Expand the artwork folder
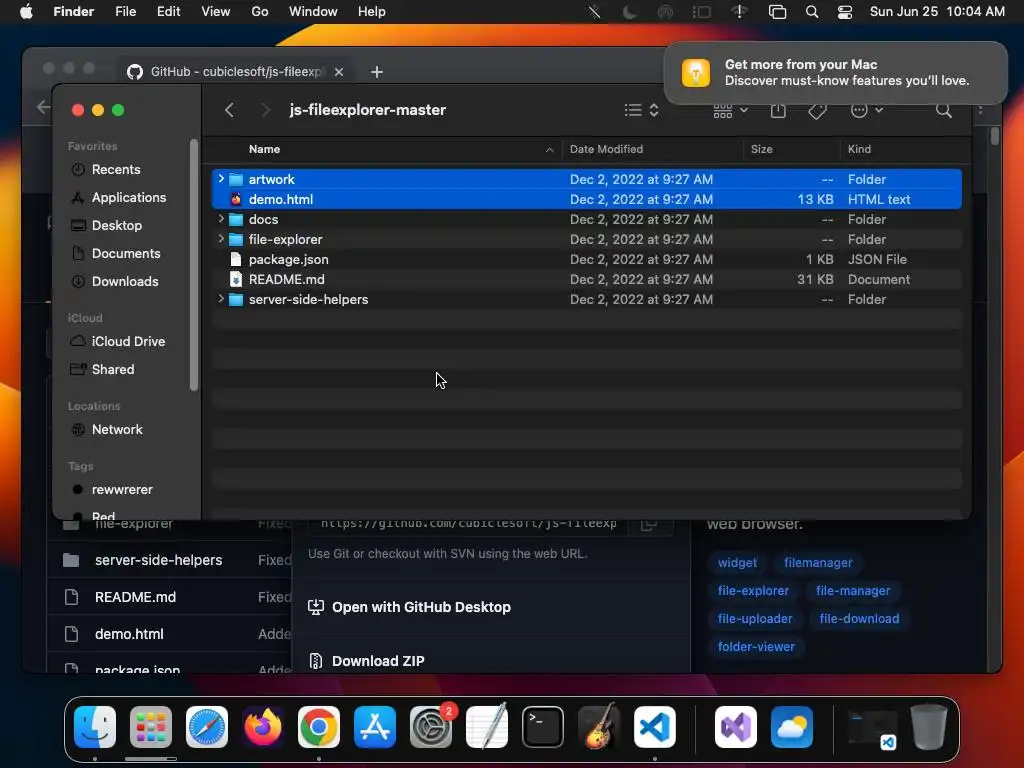The width and height of the screenshot is (1024, 768). (221, 178)
